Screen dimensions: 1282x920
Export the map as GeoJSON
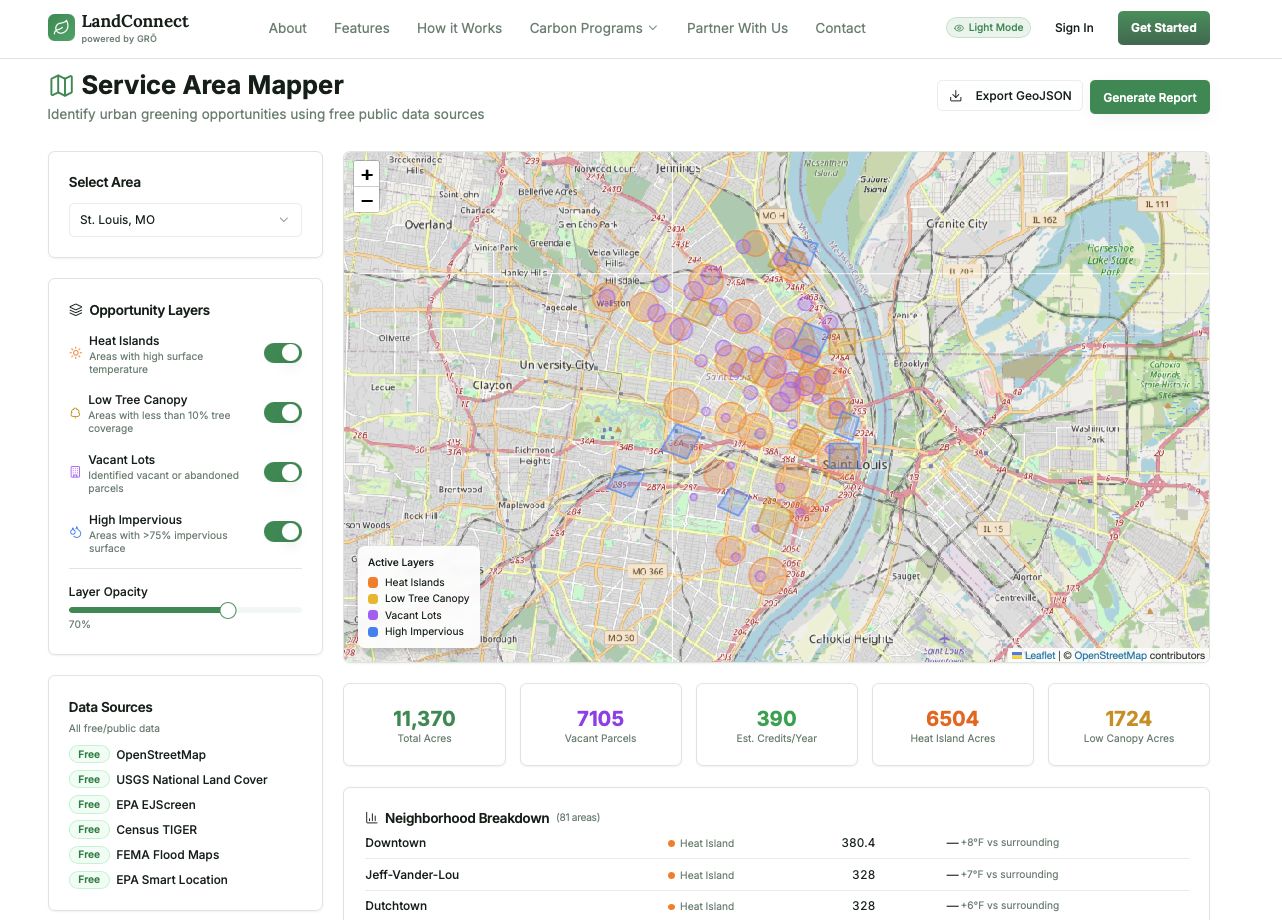point(1010,96)
